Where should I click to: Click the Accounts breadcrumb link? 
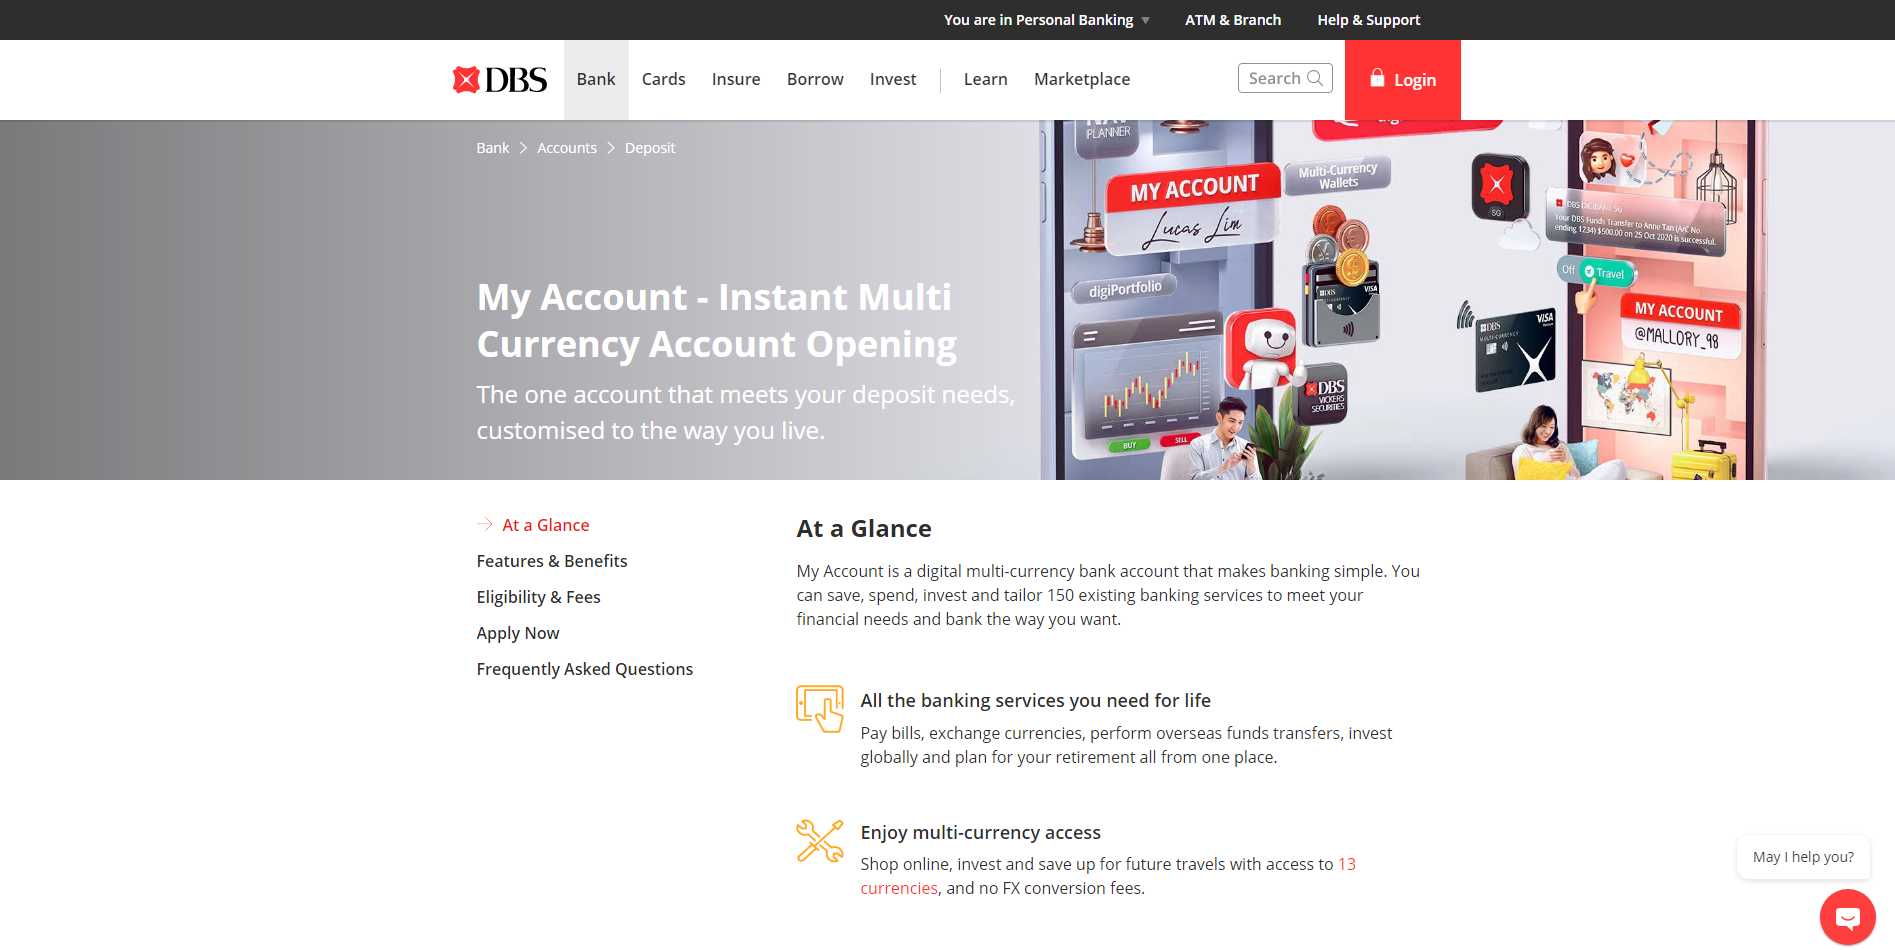[x=566, y=148]
